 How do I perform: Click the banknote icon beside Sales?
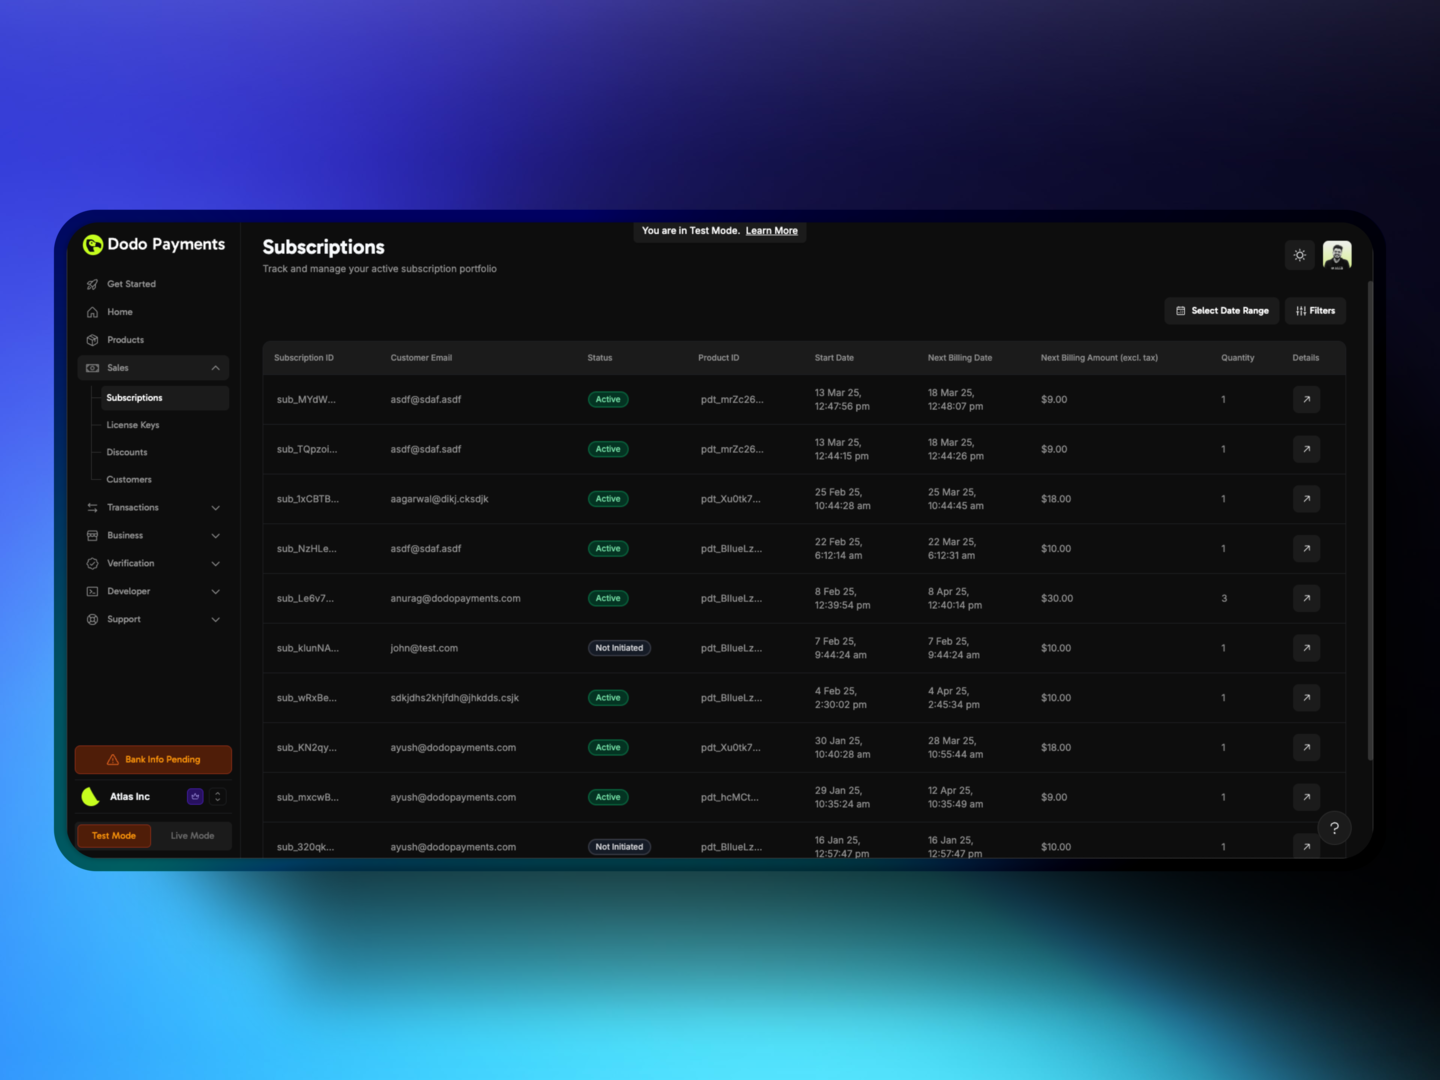click(92, 368)
